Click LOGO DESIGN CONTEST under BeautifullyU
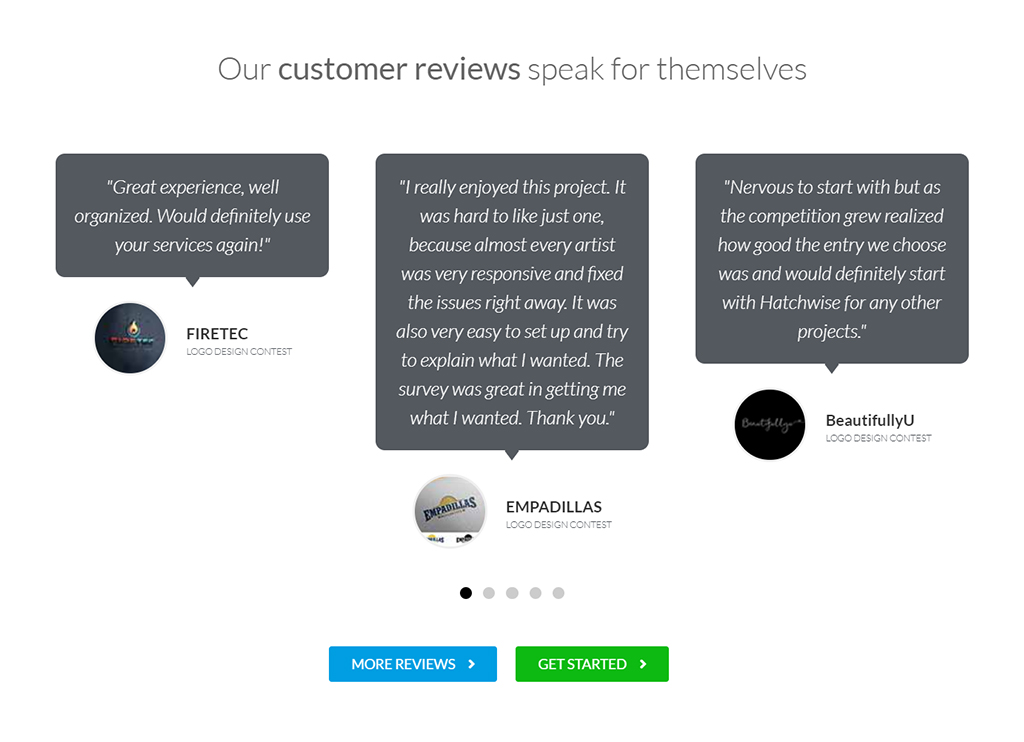1024x742 pixels. pyautogui.click(x=878, y=438)
